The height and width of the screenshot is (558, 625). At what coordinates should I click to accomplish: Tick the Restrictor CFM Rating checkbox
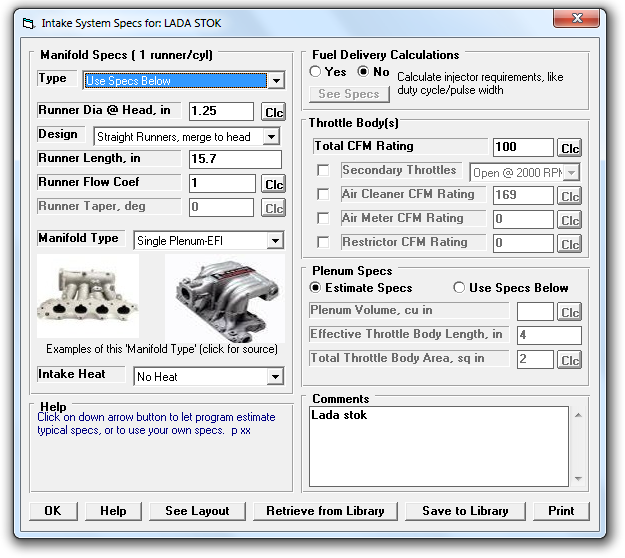tap(323, 242)
